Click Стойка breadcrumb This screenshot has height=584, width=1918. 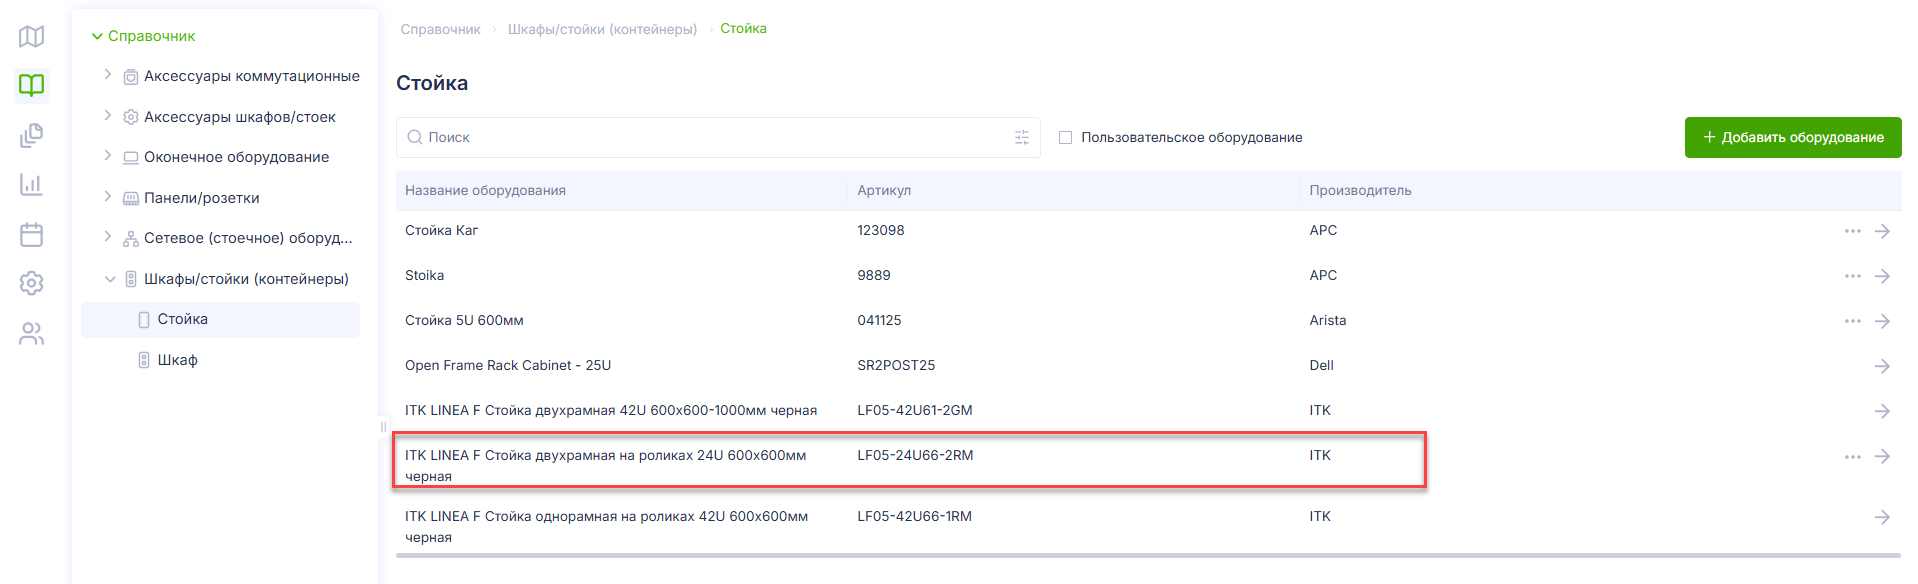pos(743,29)
